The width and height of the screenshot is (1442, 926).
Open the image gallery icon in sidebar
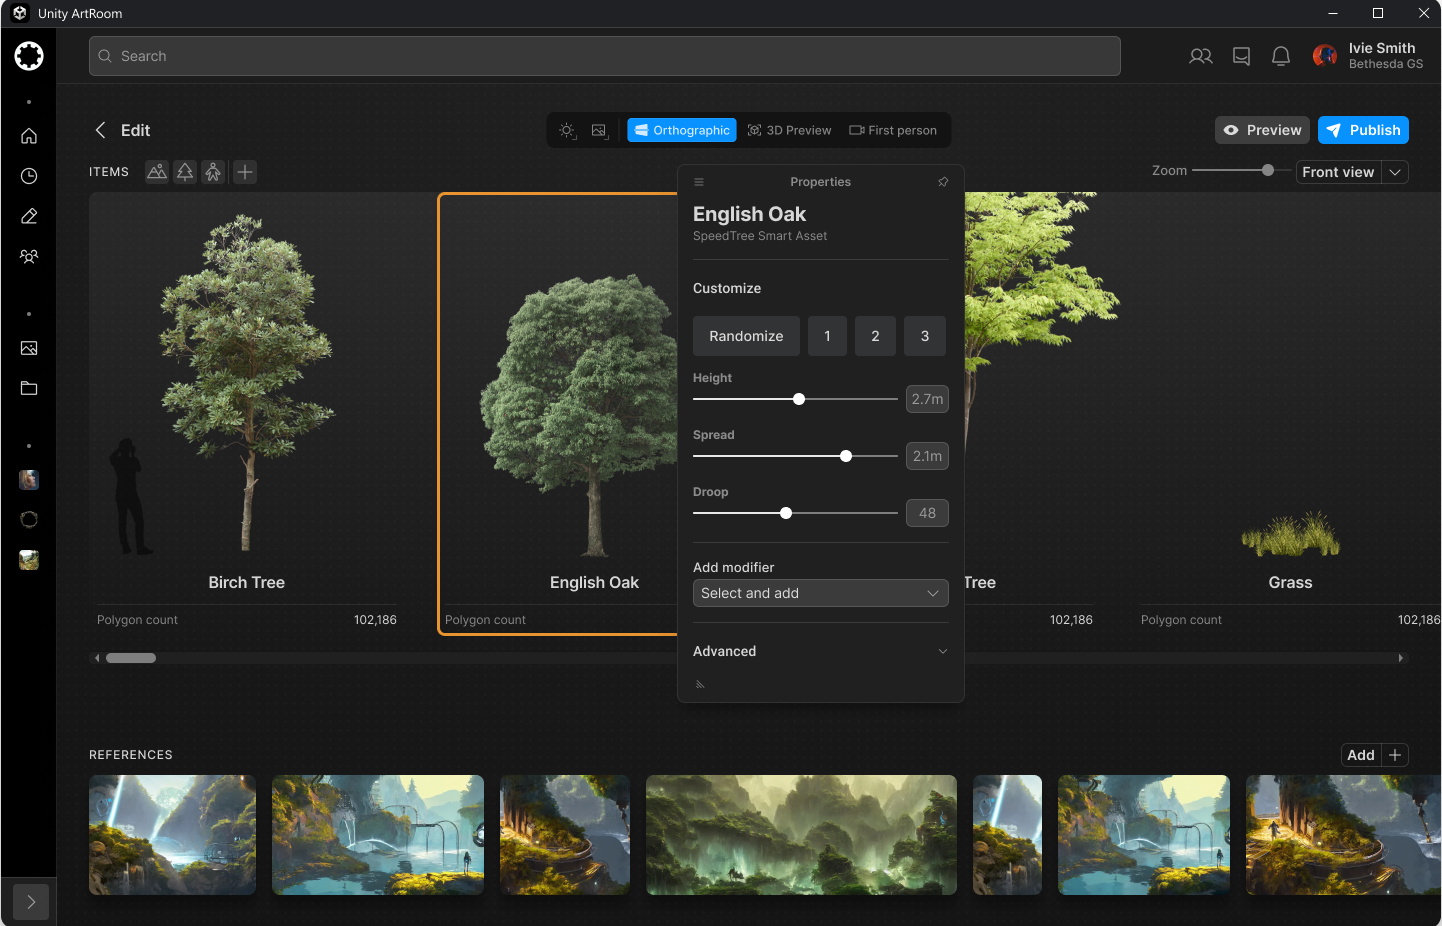coord(29,348)
